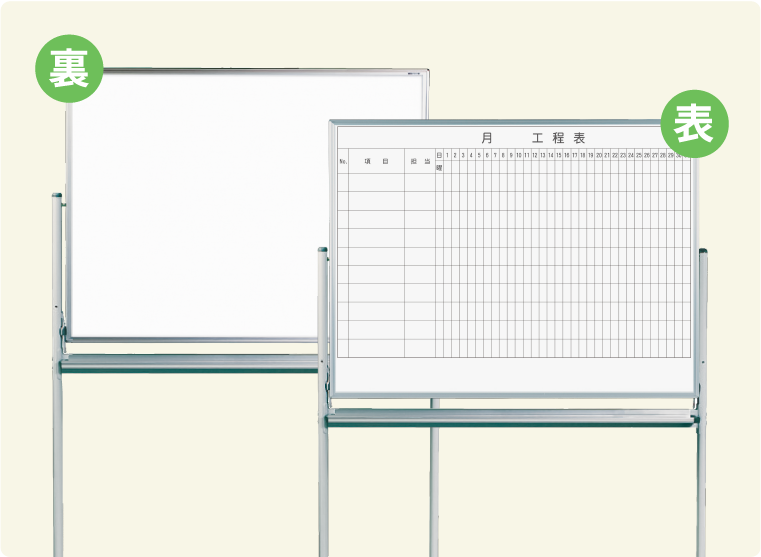Click the 項目 column header

click(x=377, y=162)
